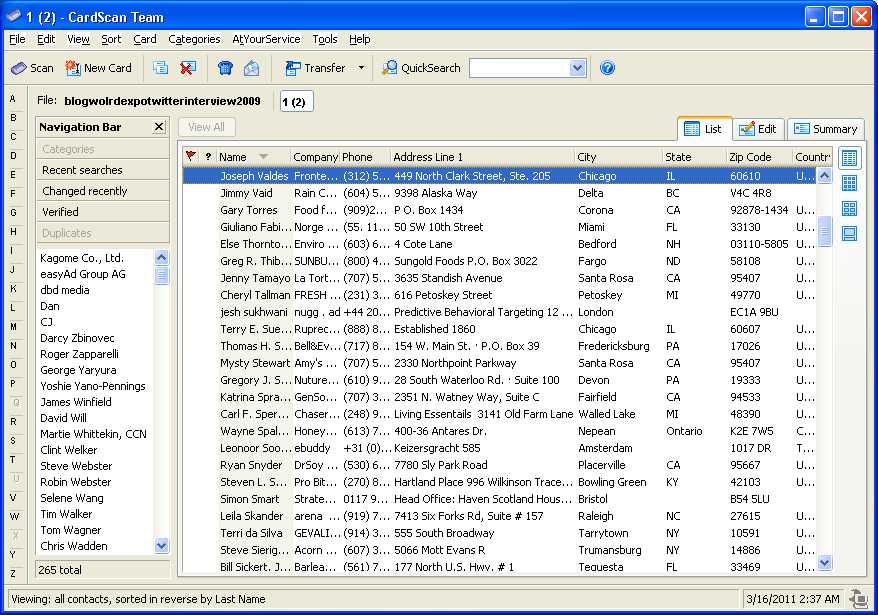
Task: Select the Simon Smart contact row
Action: 499,499
